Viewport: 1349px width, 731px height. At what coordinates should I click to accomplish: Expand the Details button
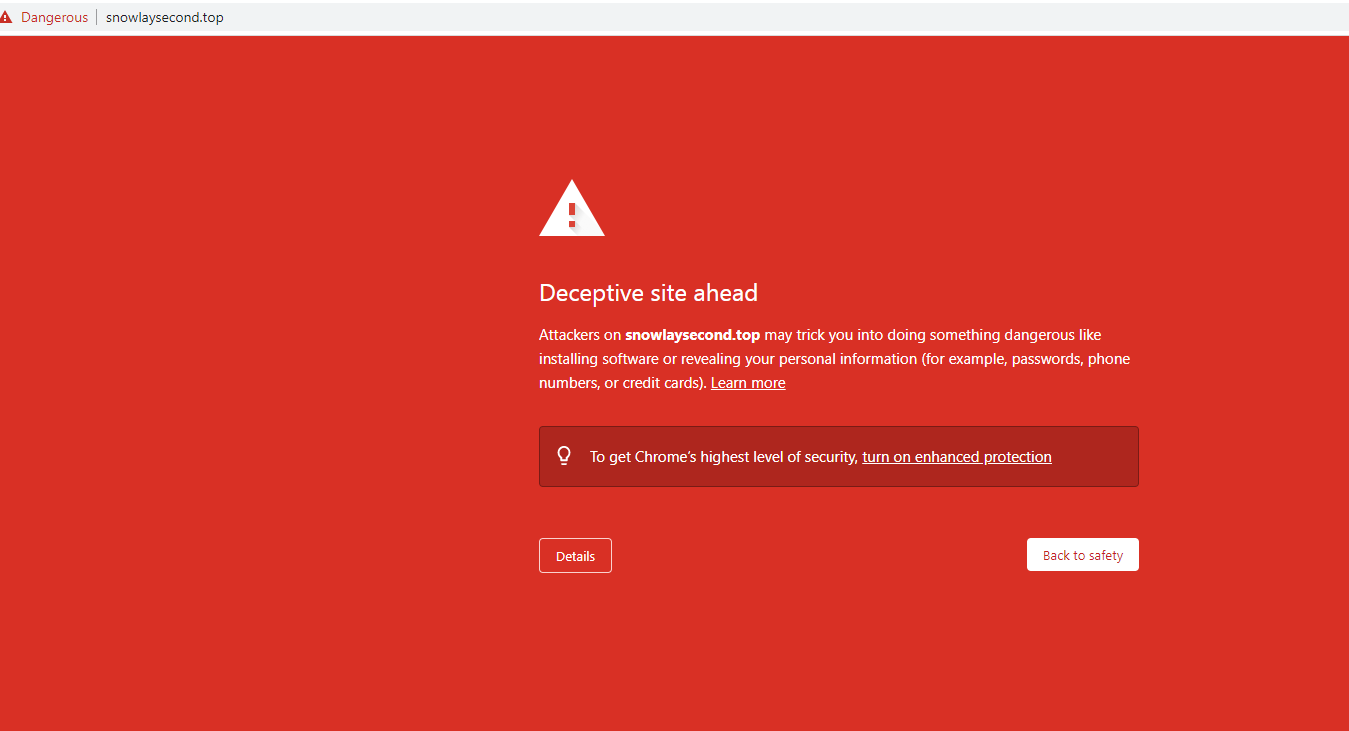[575, 556]
